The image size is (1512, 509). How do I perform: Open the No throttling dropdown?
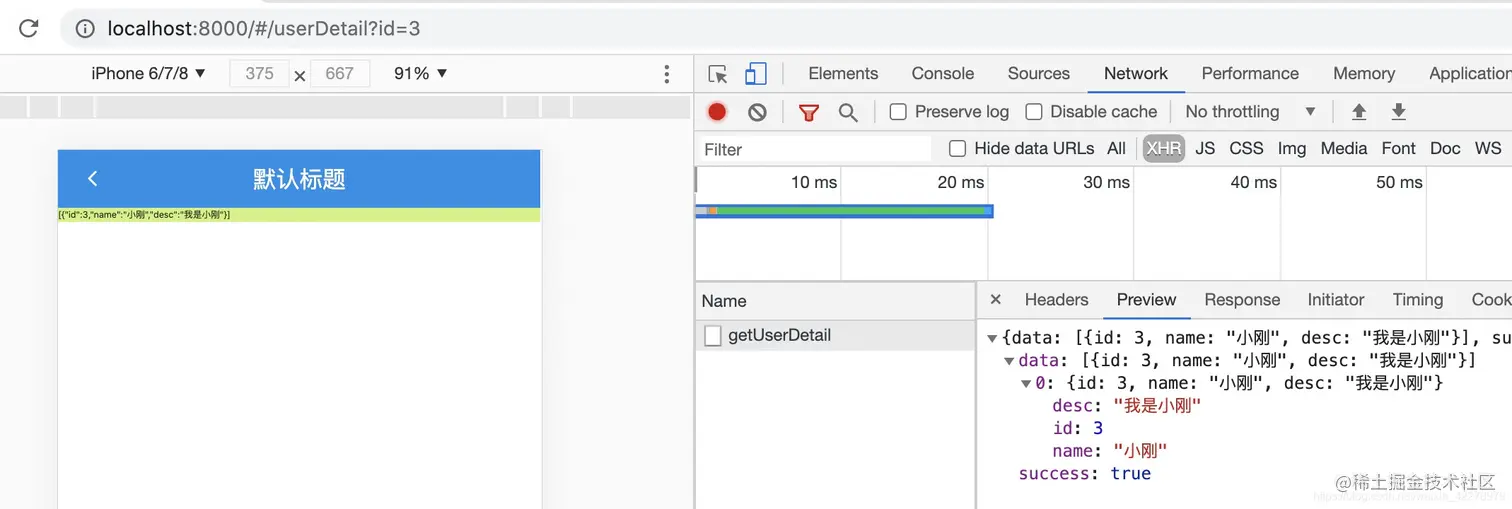point(1250,112)
